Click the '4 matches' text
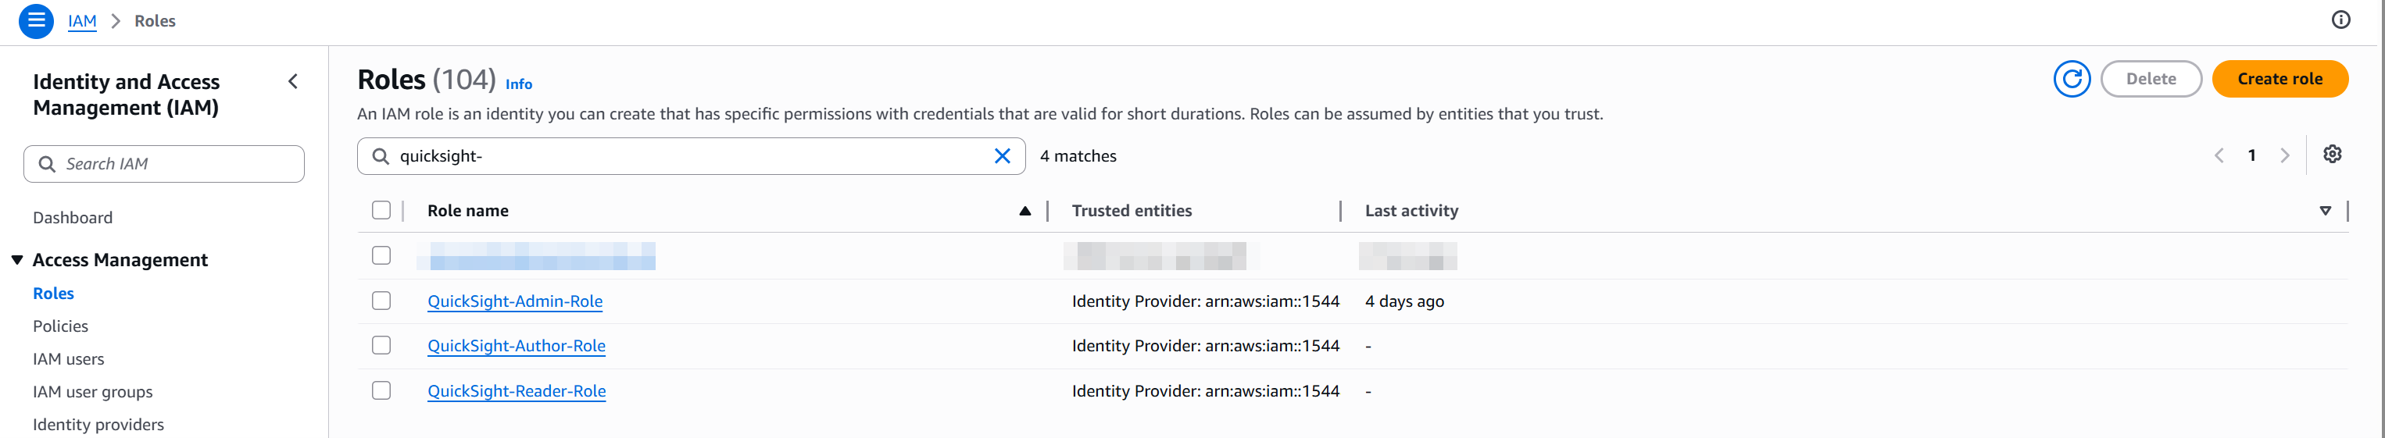The height and width of the screenshot is (438, 2385). point(1078,156)
